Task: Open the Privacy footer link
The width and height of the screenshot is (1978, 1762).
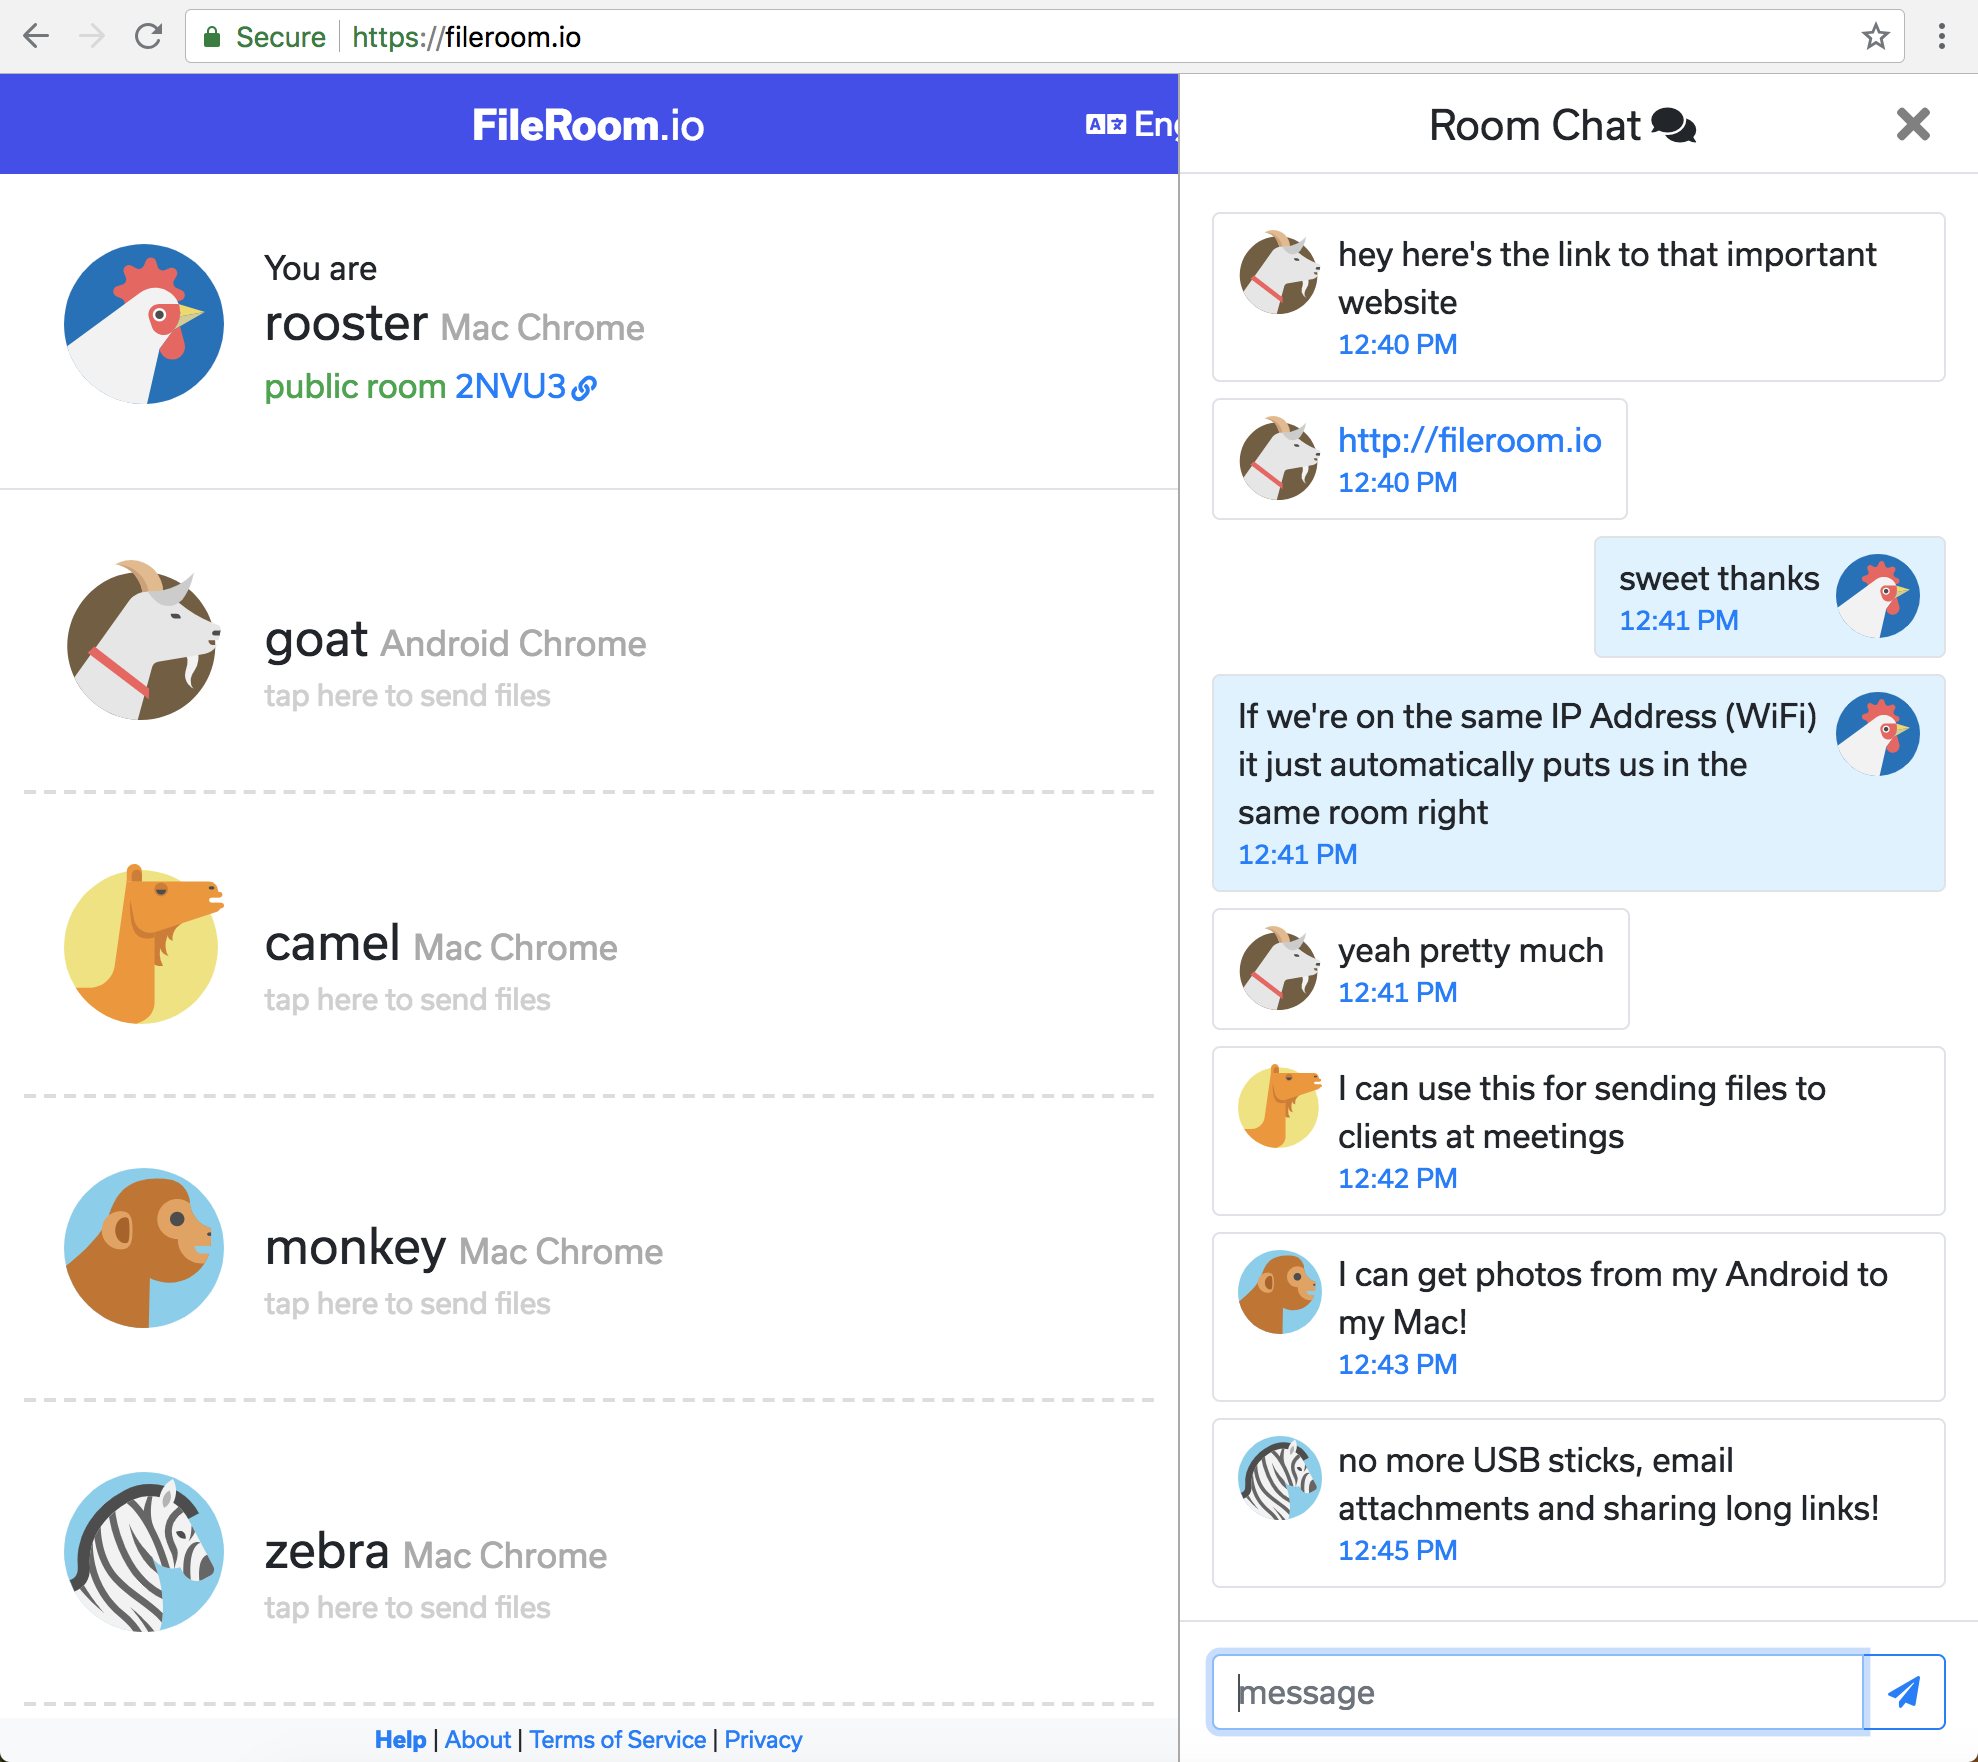Action: pos(762,1740)
